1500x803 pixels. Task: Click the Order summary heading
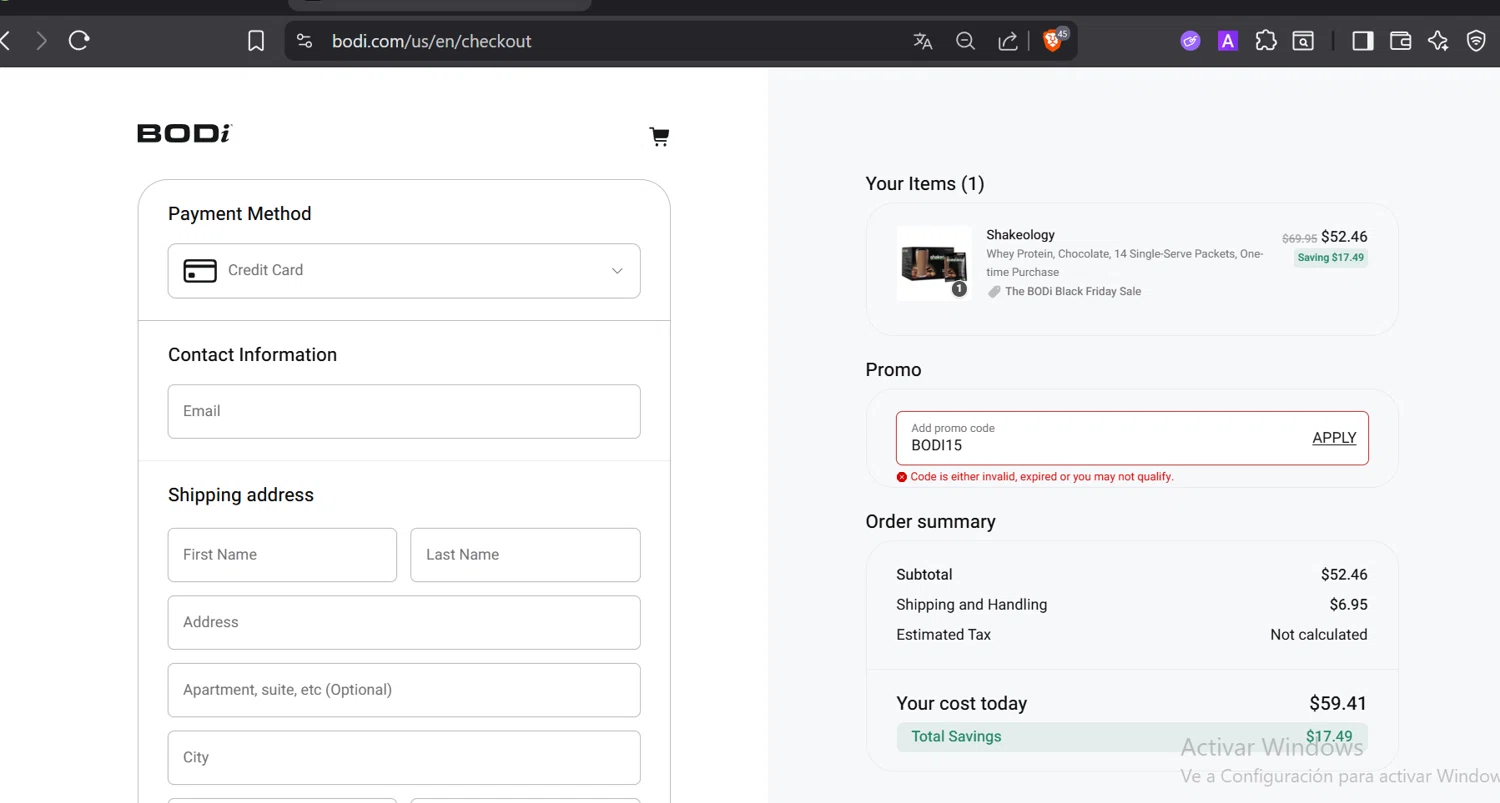930,522
